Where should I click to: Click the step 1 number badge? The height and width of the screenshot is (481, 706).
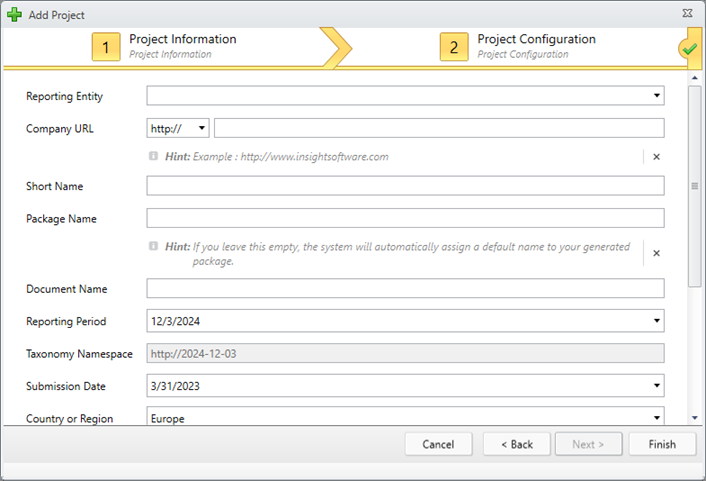point(106,47)
